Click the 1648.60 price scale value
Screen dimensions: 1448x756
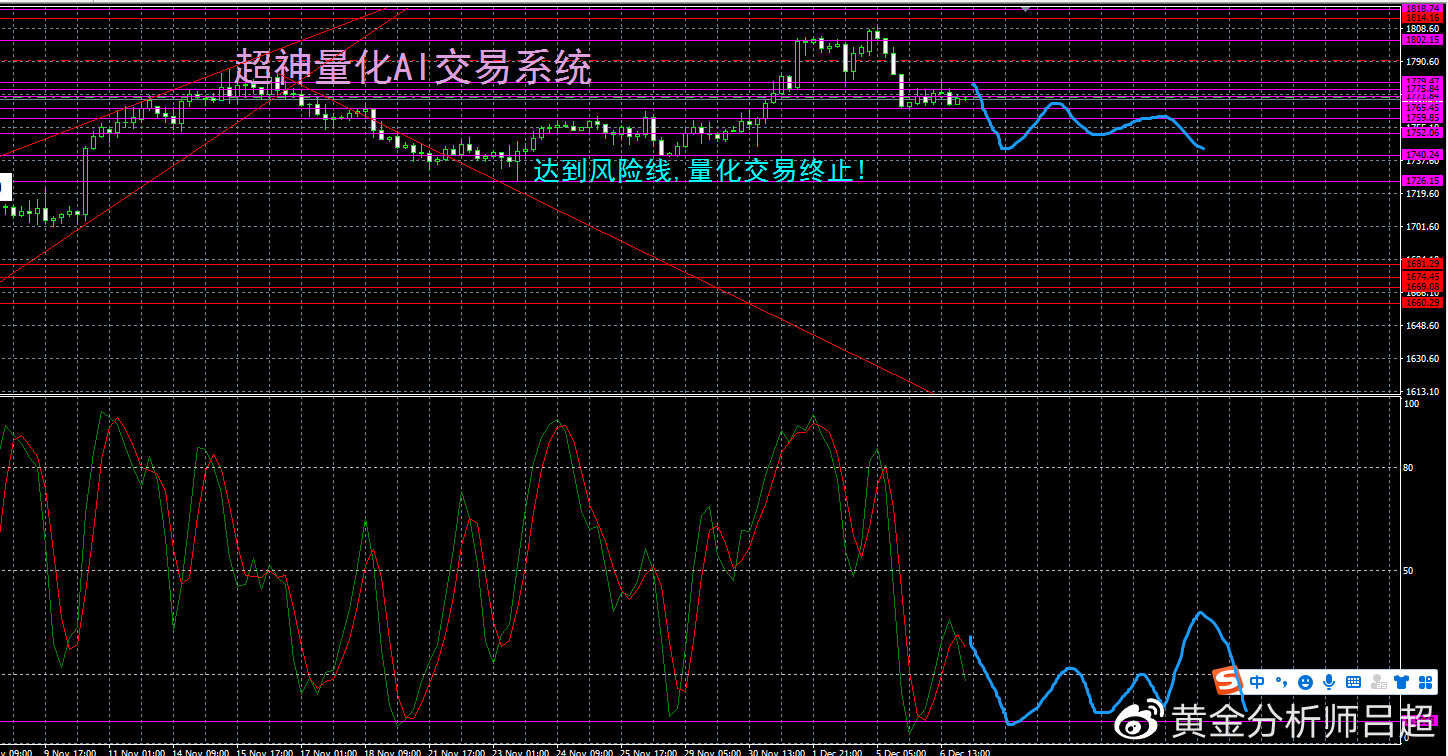pos(1422,325)
